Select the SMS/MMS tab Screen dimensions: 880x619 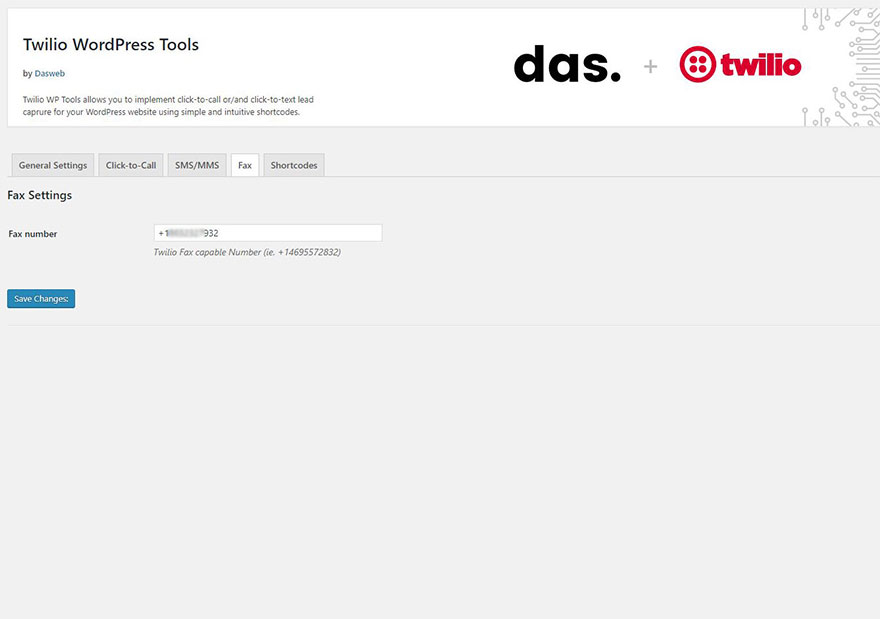(x=197, y=165)
